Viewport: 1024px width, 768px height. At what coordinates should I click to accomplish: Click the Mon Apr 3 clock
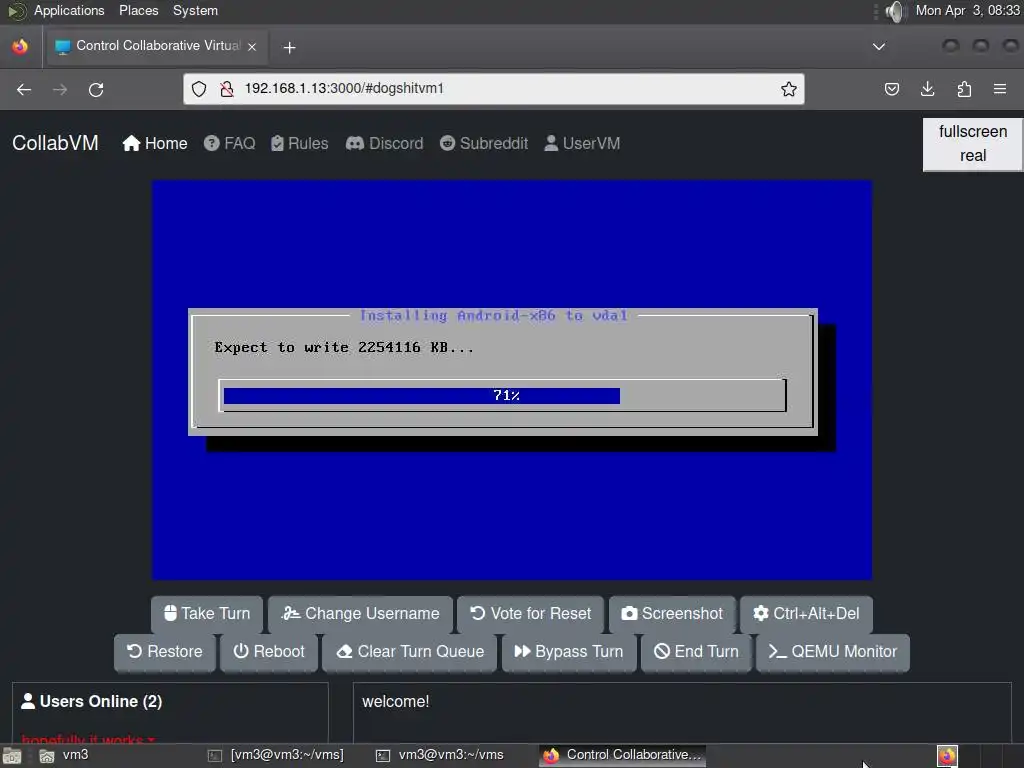967,10
